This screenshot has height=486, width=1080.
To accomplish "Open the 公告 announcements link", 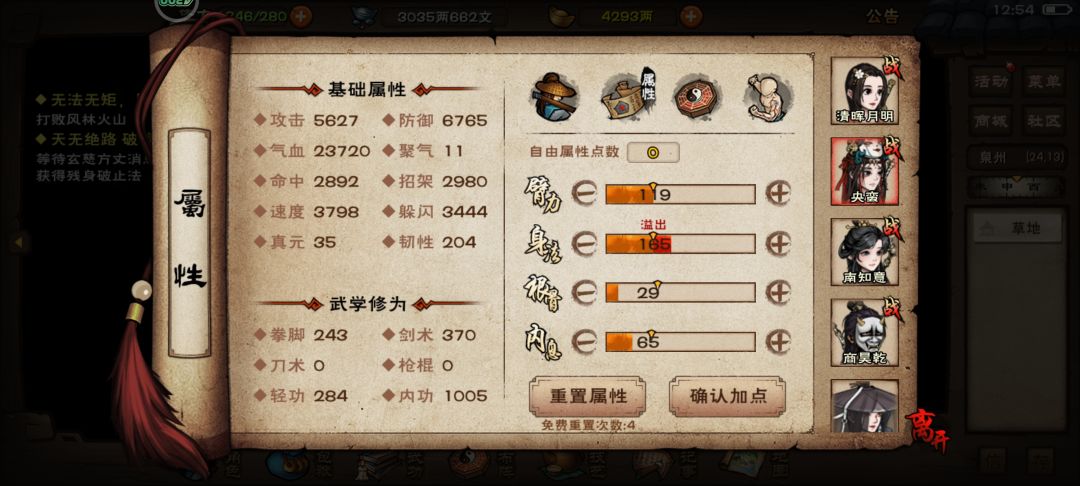I will click(882, 16).
